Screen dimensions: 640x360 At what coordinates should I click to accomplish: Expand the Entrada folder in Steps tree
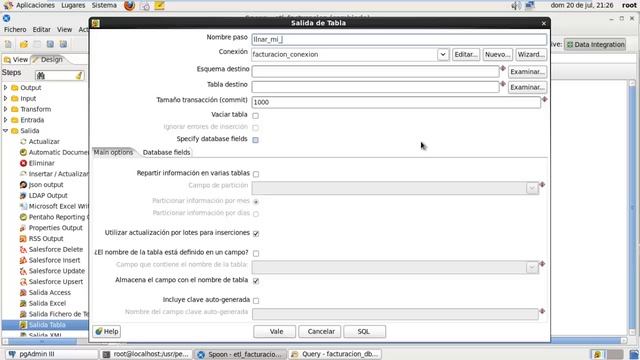pyautogui.click(x=5, y=120)
